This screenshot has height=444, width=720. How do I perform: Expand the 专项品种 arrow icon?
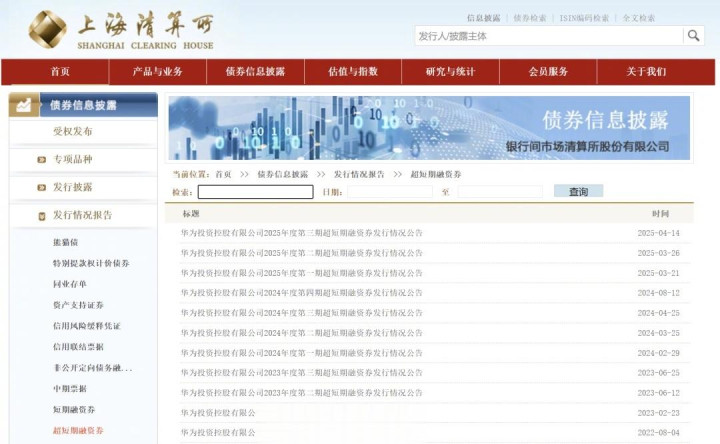pyautogui.click(x=41, y=160)
